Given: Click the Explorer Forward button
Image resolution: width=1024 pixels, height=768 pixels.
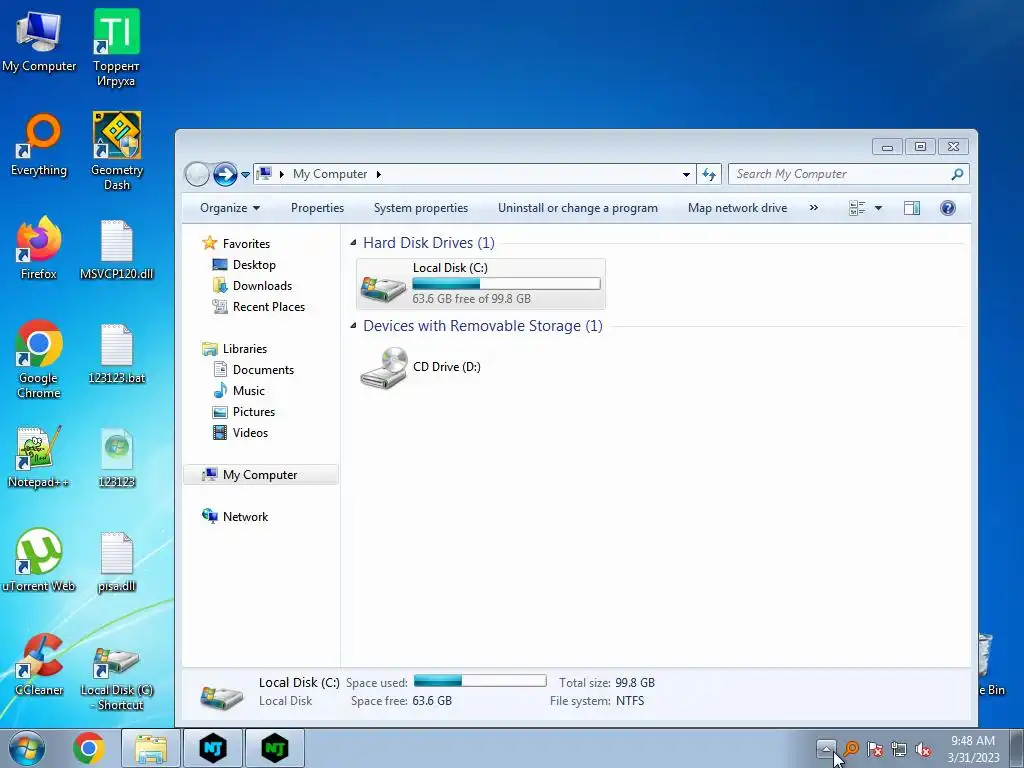Looking at the screenshot, I should point(225,174).
